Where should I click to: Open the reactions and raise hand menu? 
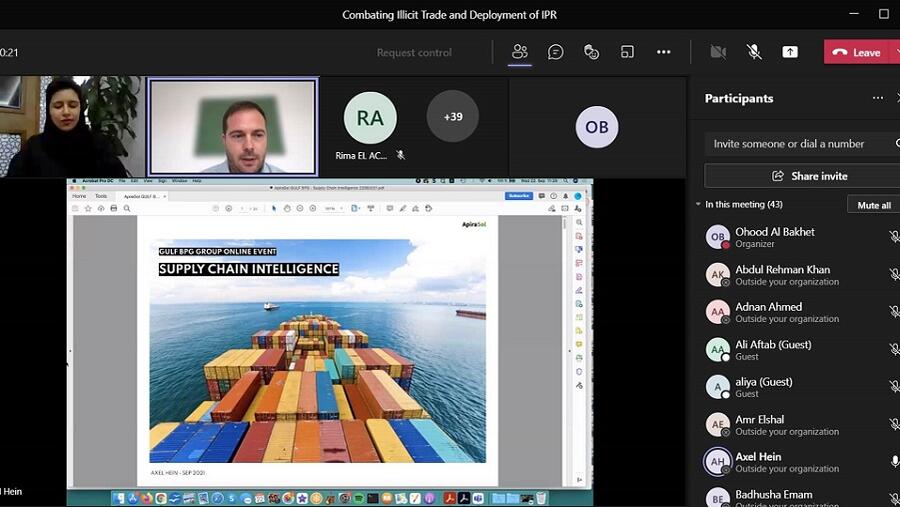pyautogui.click(x=591, y=52)
